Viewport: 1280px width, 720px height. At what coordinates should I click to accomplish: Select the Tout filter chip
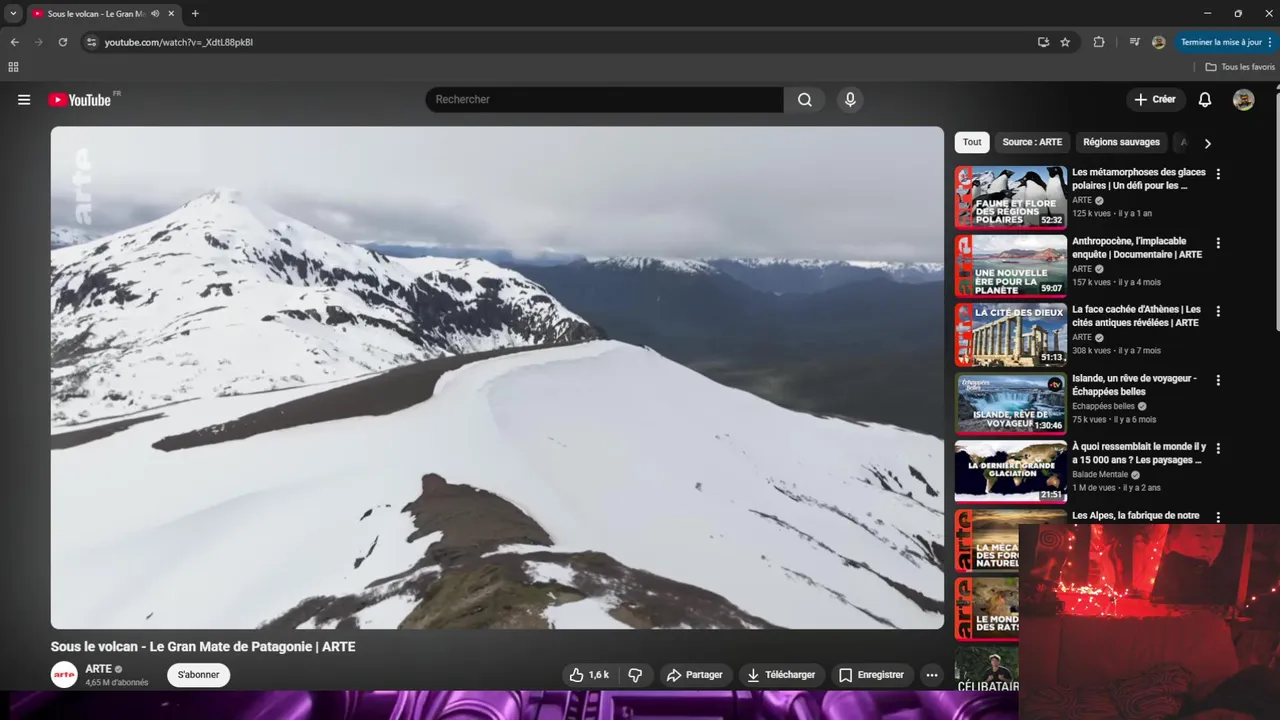[972, 142]
